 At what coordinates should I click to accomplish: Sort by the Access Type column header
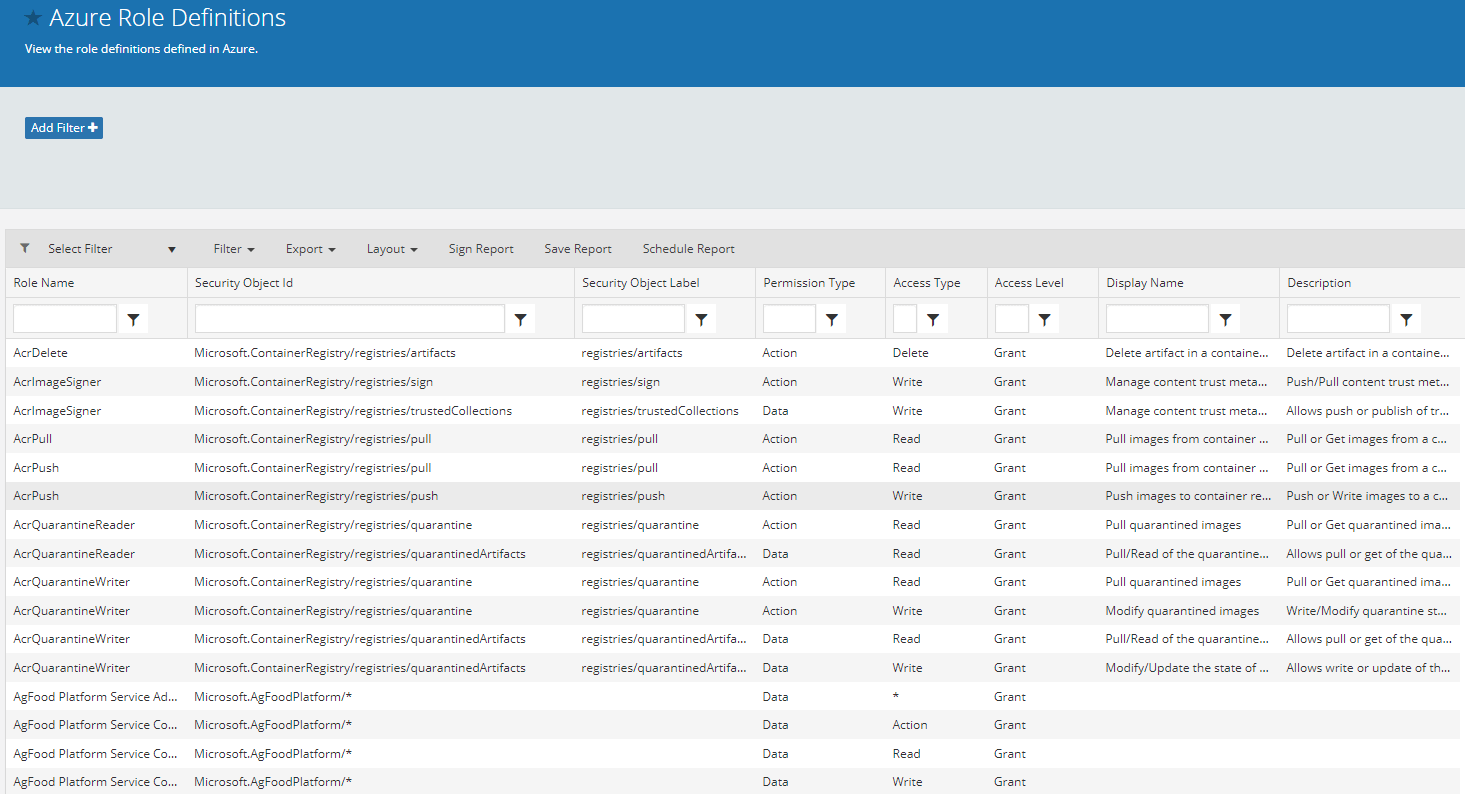[927, 283]
